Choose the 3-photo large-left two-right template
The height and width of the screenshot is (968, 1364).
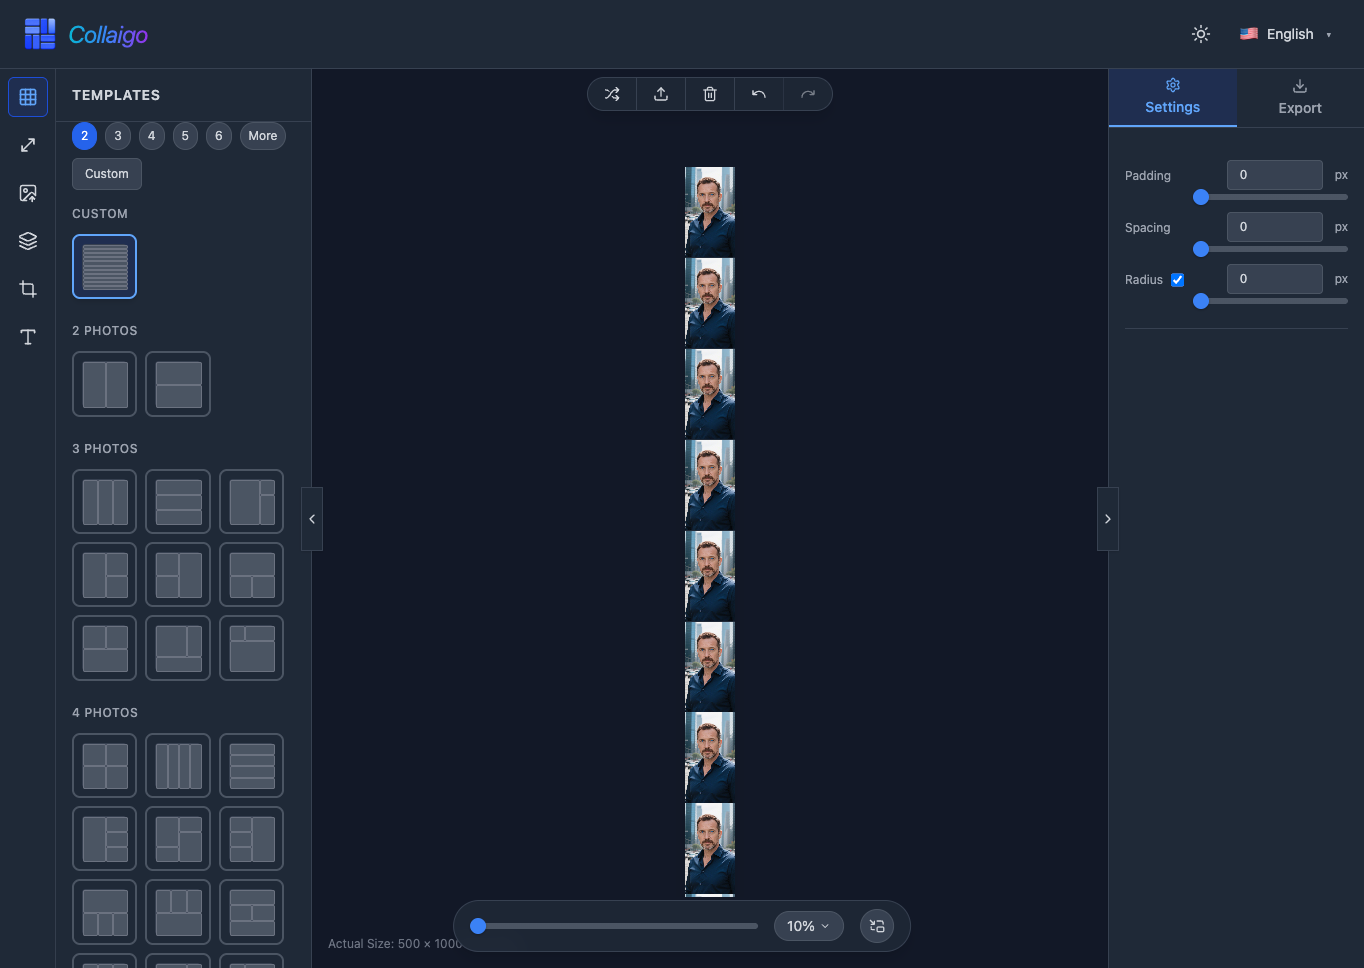252,502
